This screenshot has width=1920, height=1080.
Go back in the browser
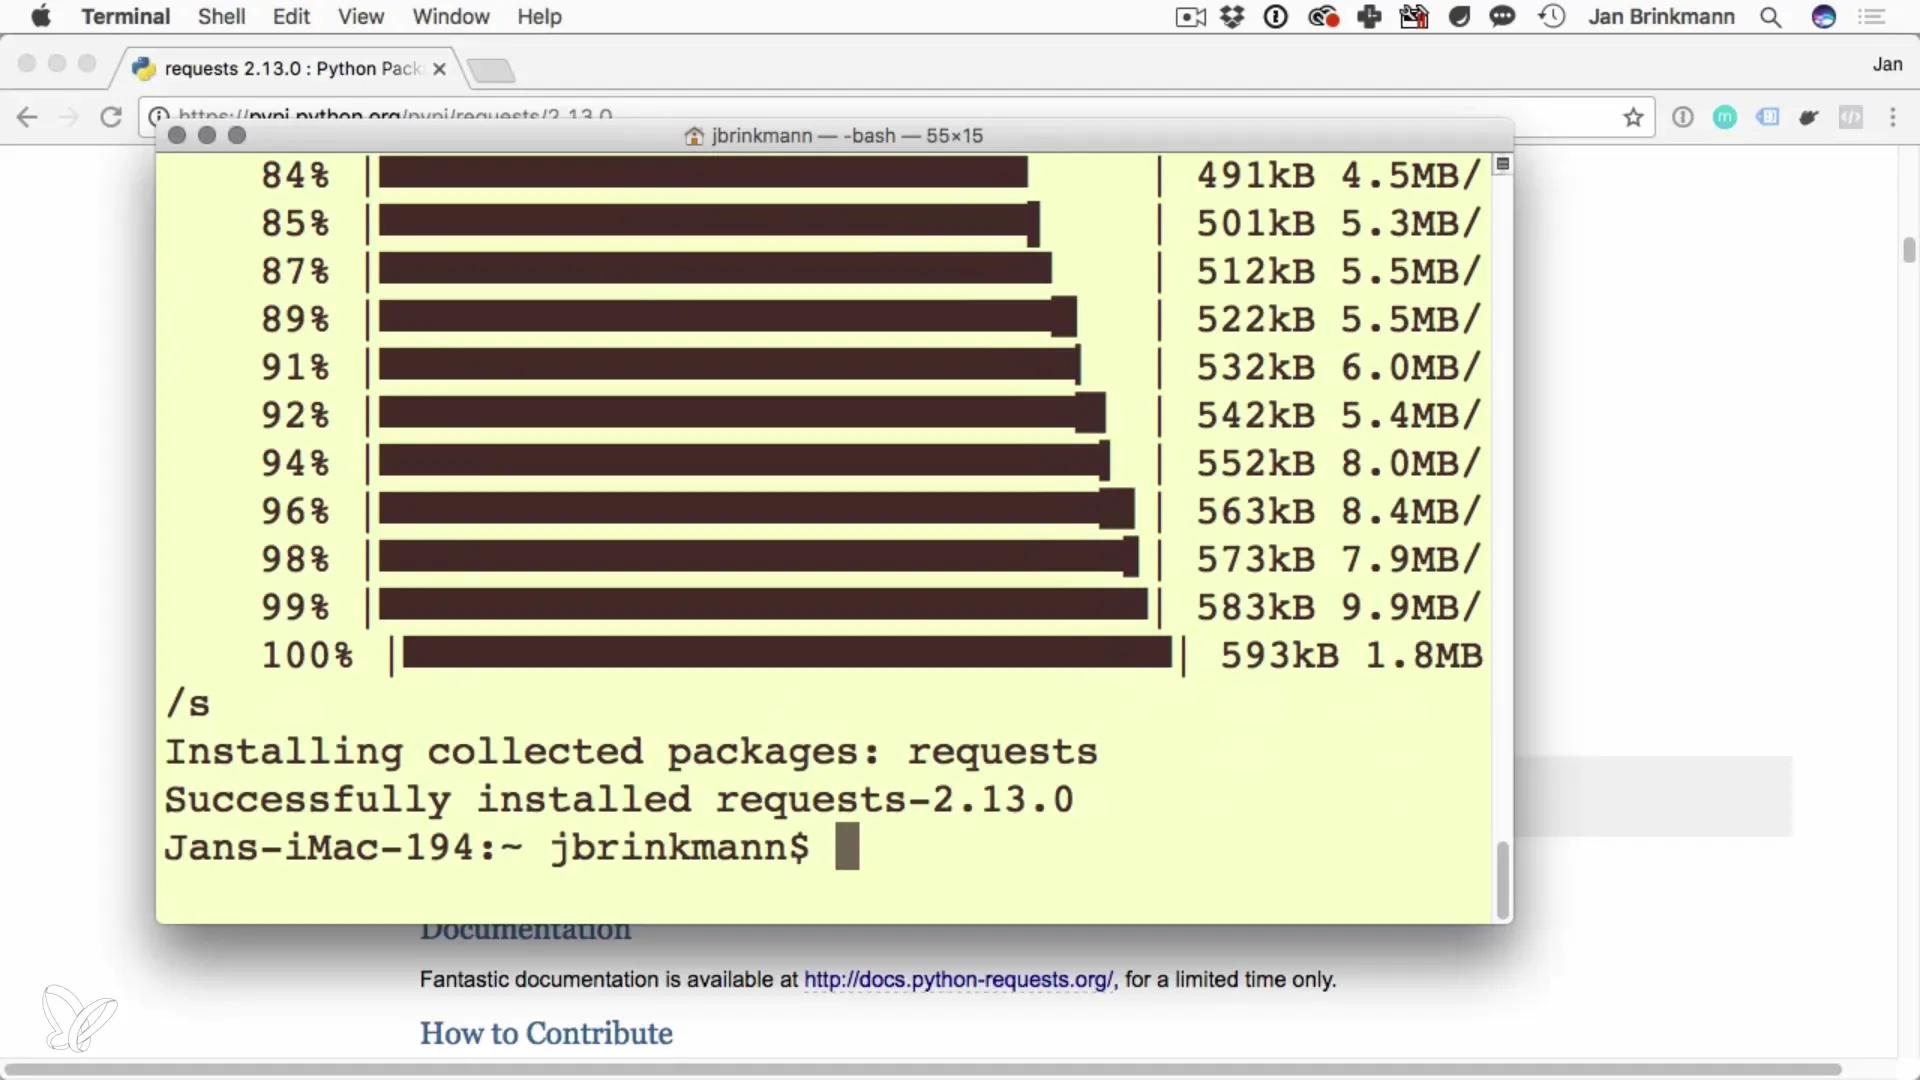[27, 117]
